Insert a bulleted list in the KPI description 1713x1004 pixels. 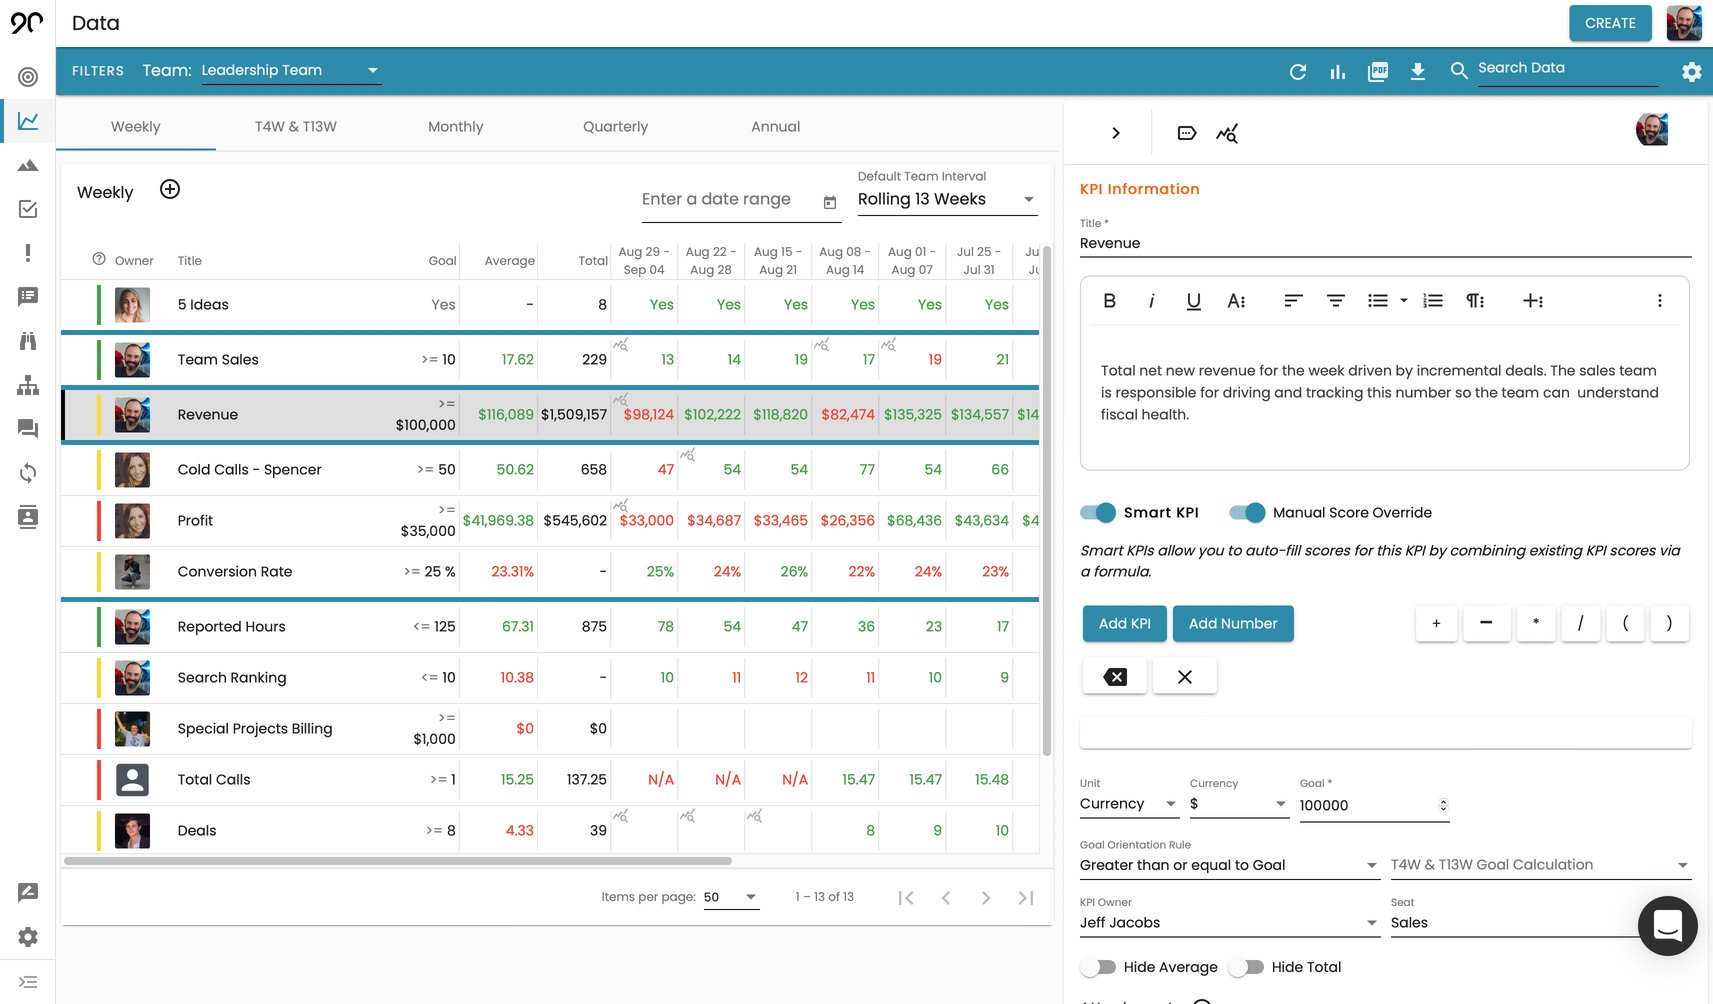[x=1378, y=300]
